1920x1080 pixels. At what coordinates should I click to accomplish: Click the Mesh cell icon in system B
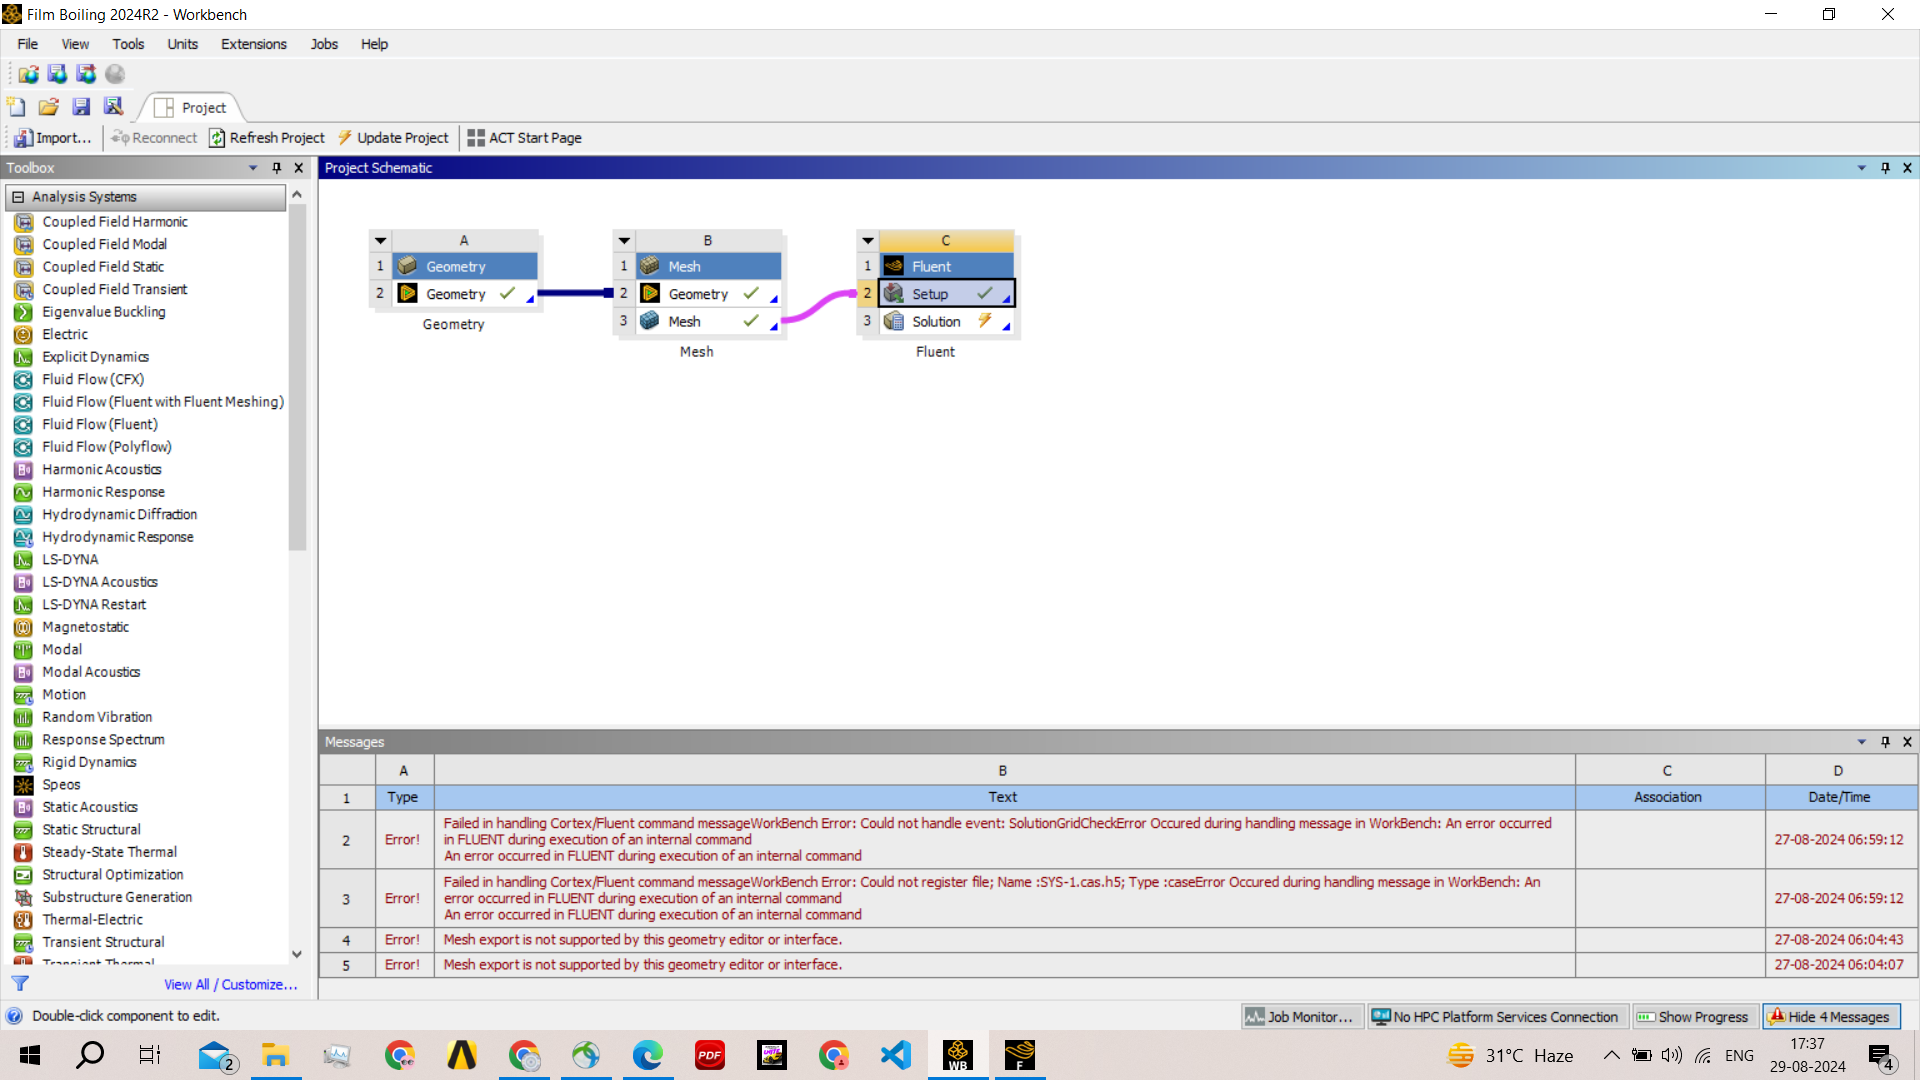coord(650,321)
